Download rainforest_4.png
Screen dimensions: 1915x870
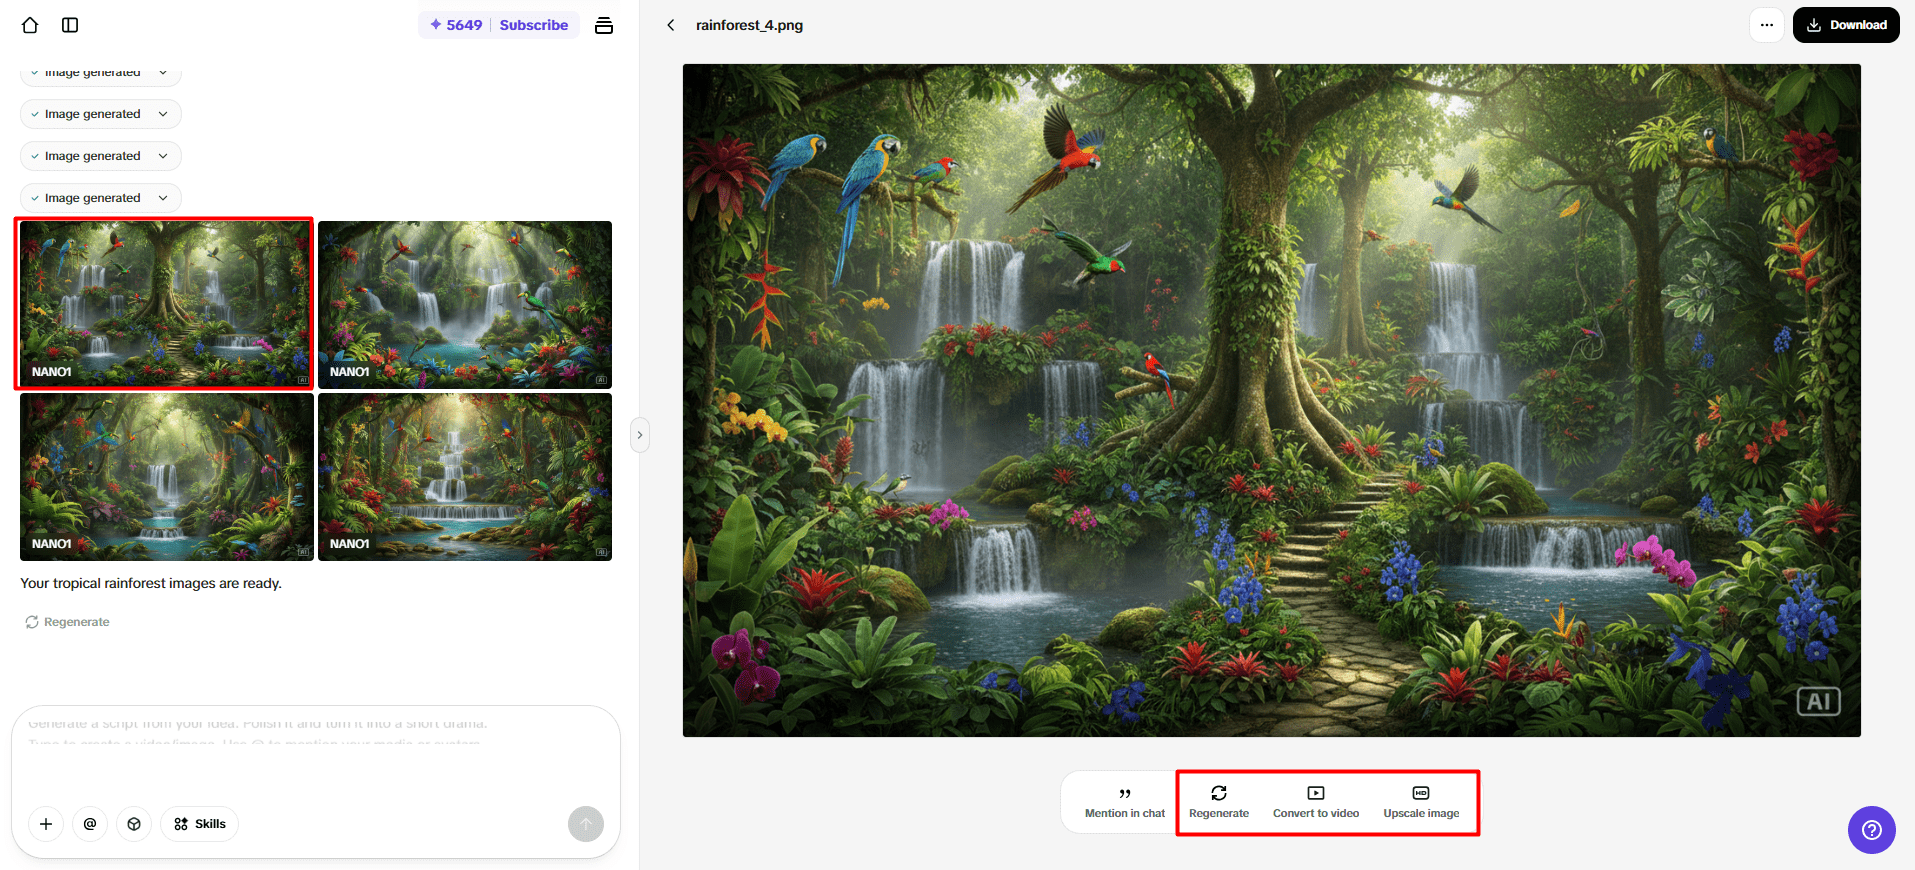click(1846, 25)
